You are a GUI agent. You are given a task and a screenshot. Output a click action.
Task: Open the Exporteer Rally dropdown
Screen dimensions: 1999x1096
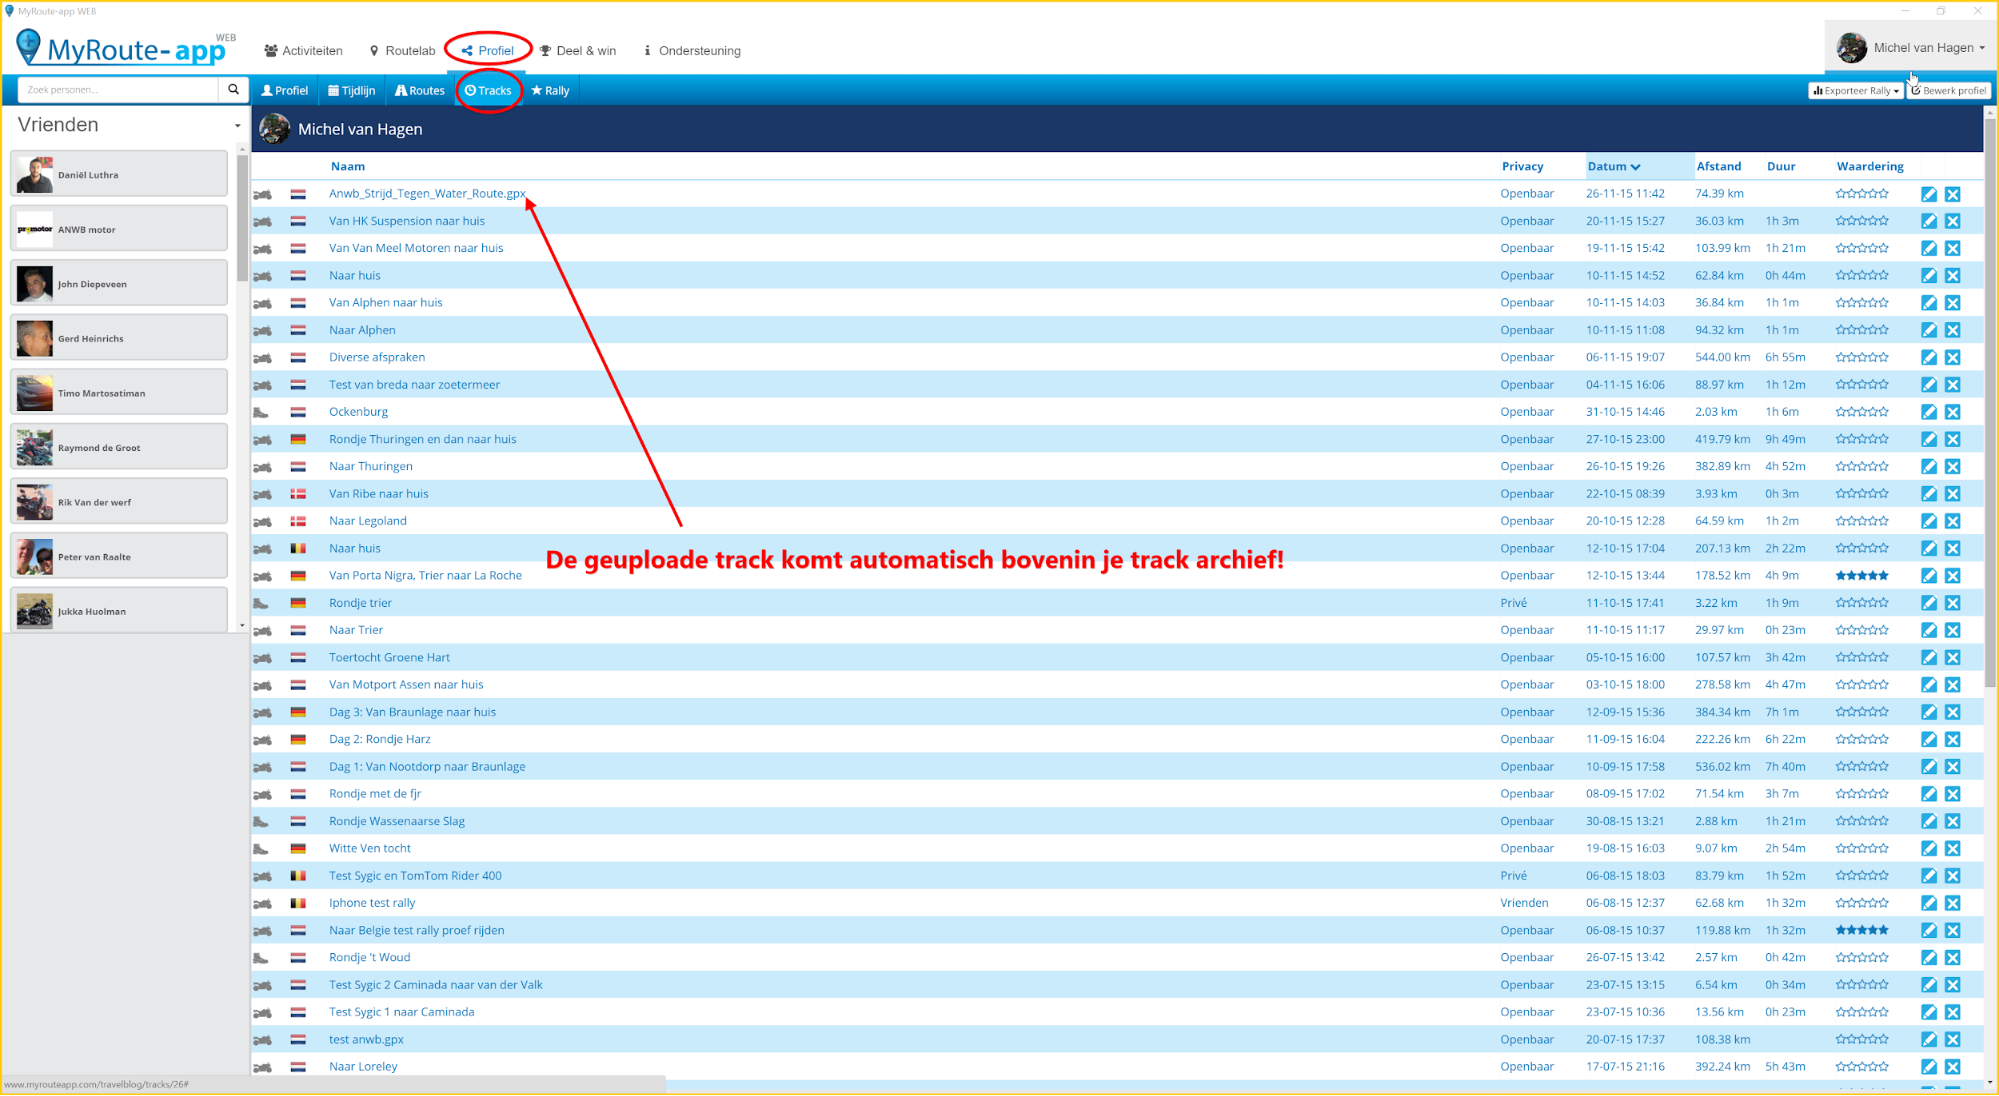click(x=1855, y=90)
